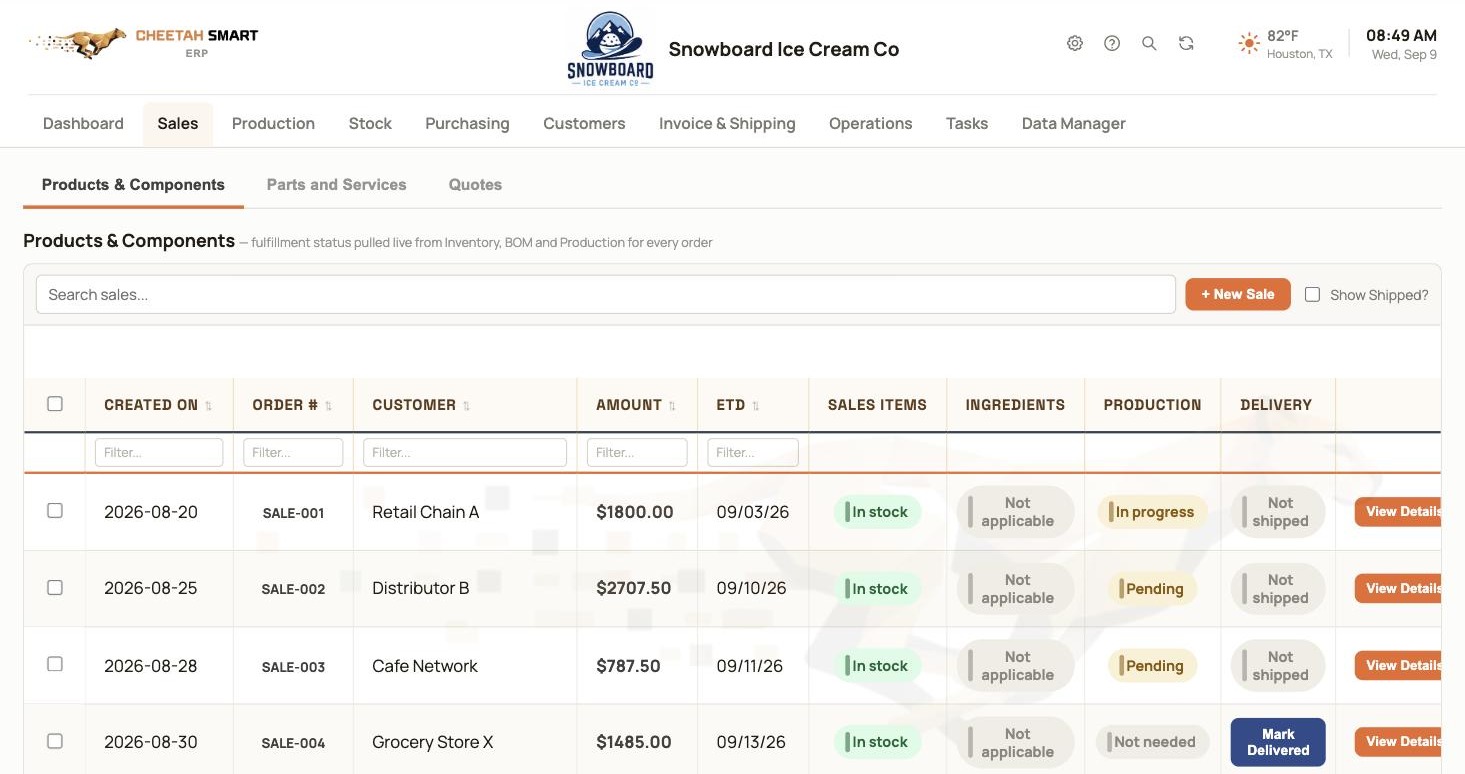The width and height of the screenshot is (1465, 774).
Task: Click Pending production status for Distributor B
Action: click(x=1152, y=589)
